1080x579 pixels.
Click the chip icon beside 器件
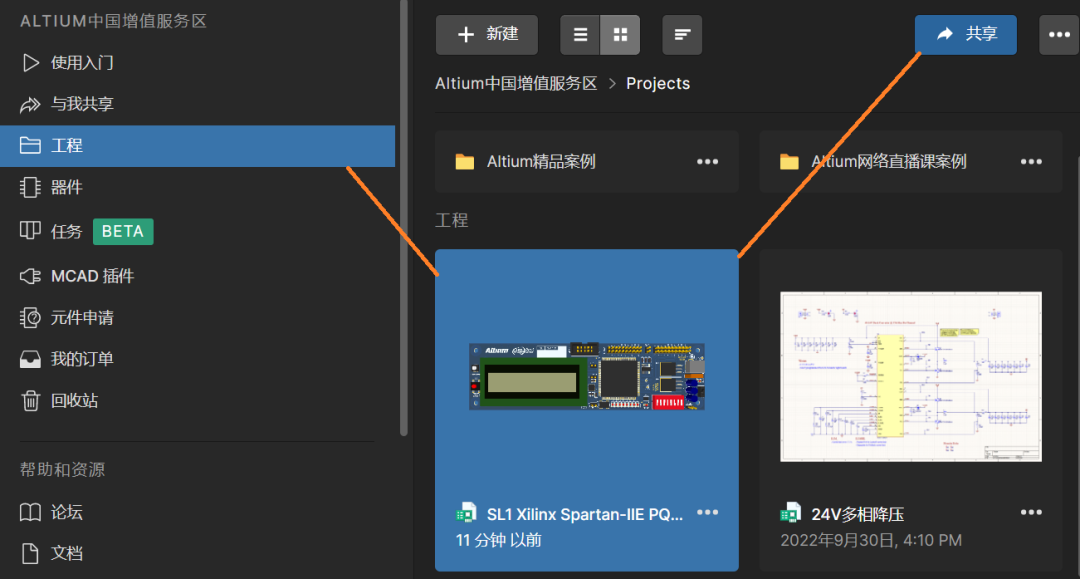point(30,187)
